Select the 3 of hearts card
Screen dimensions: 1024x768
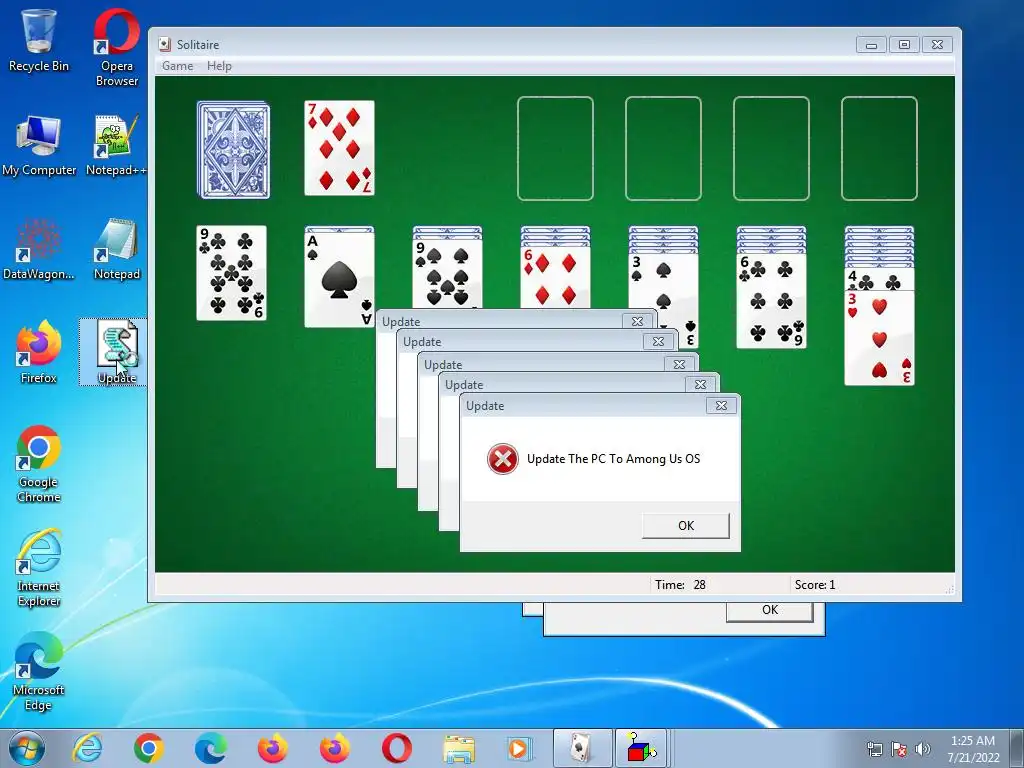pos(880,338)
